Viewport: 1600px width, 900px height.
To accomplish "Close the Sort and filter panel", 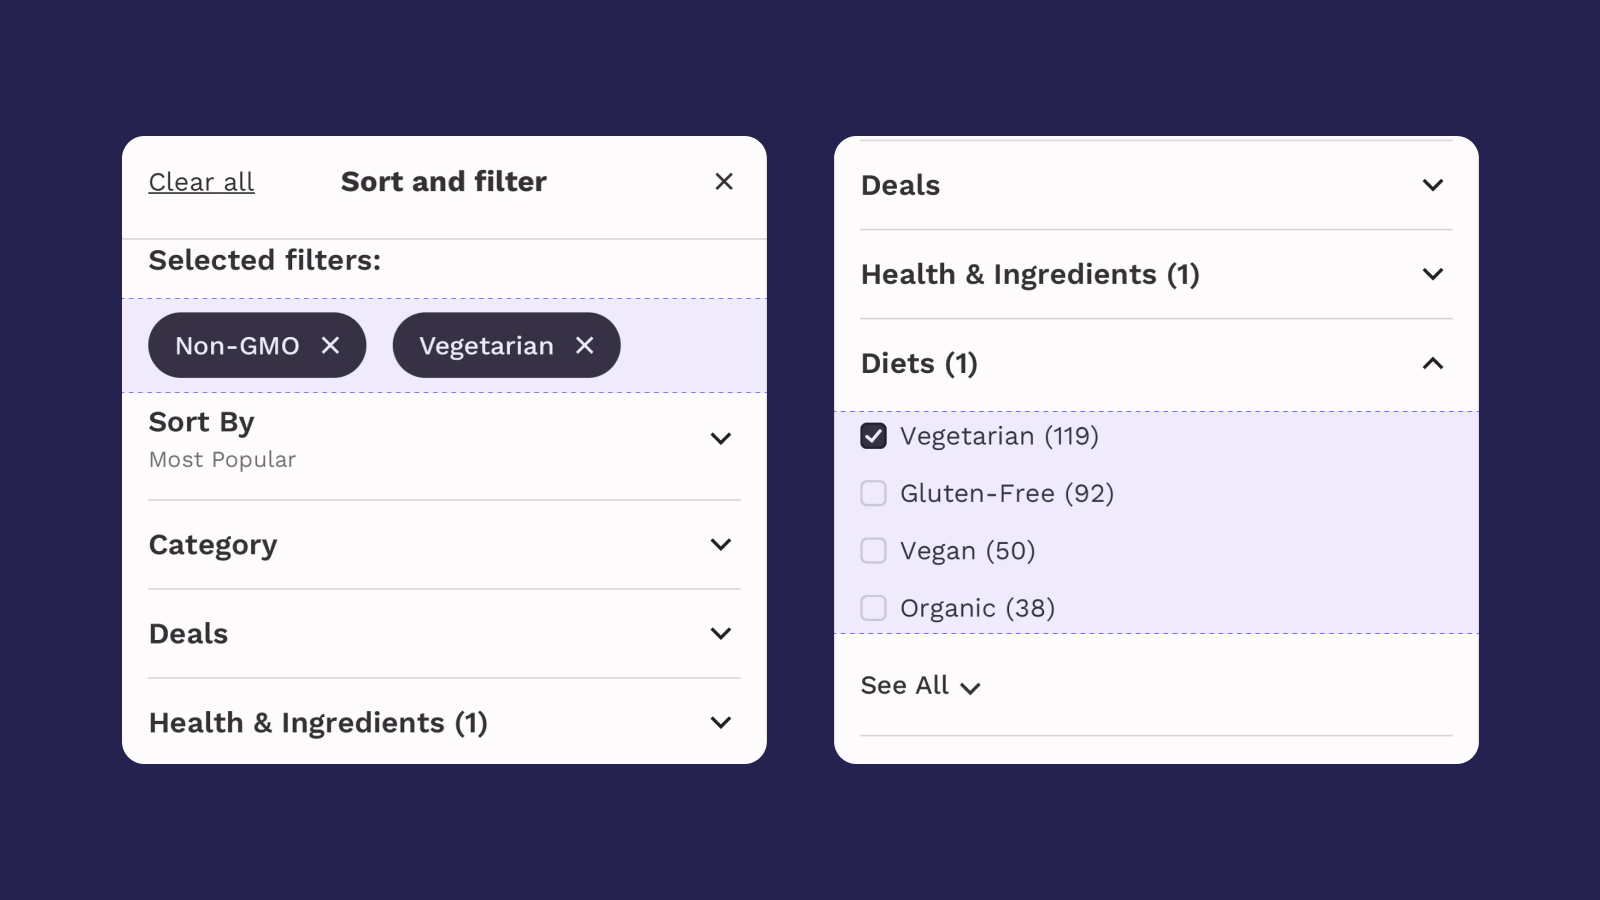I will [724, 181].
